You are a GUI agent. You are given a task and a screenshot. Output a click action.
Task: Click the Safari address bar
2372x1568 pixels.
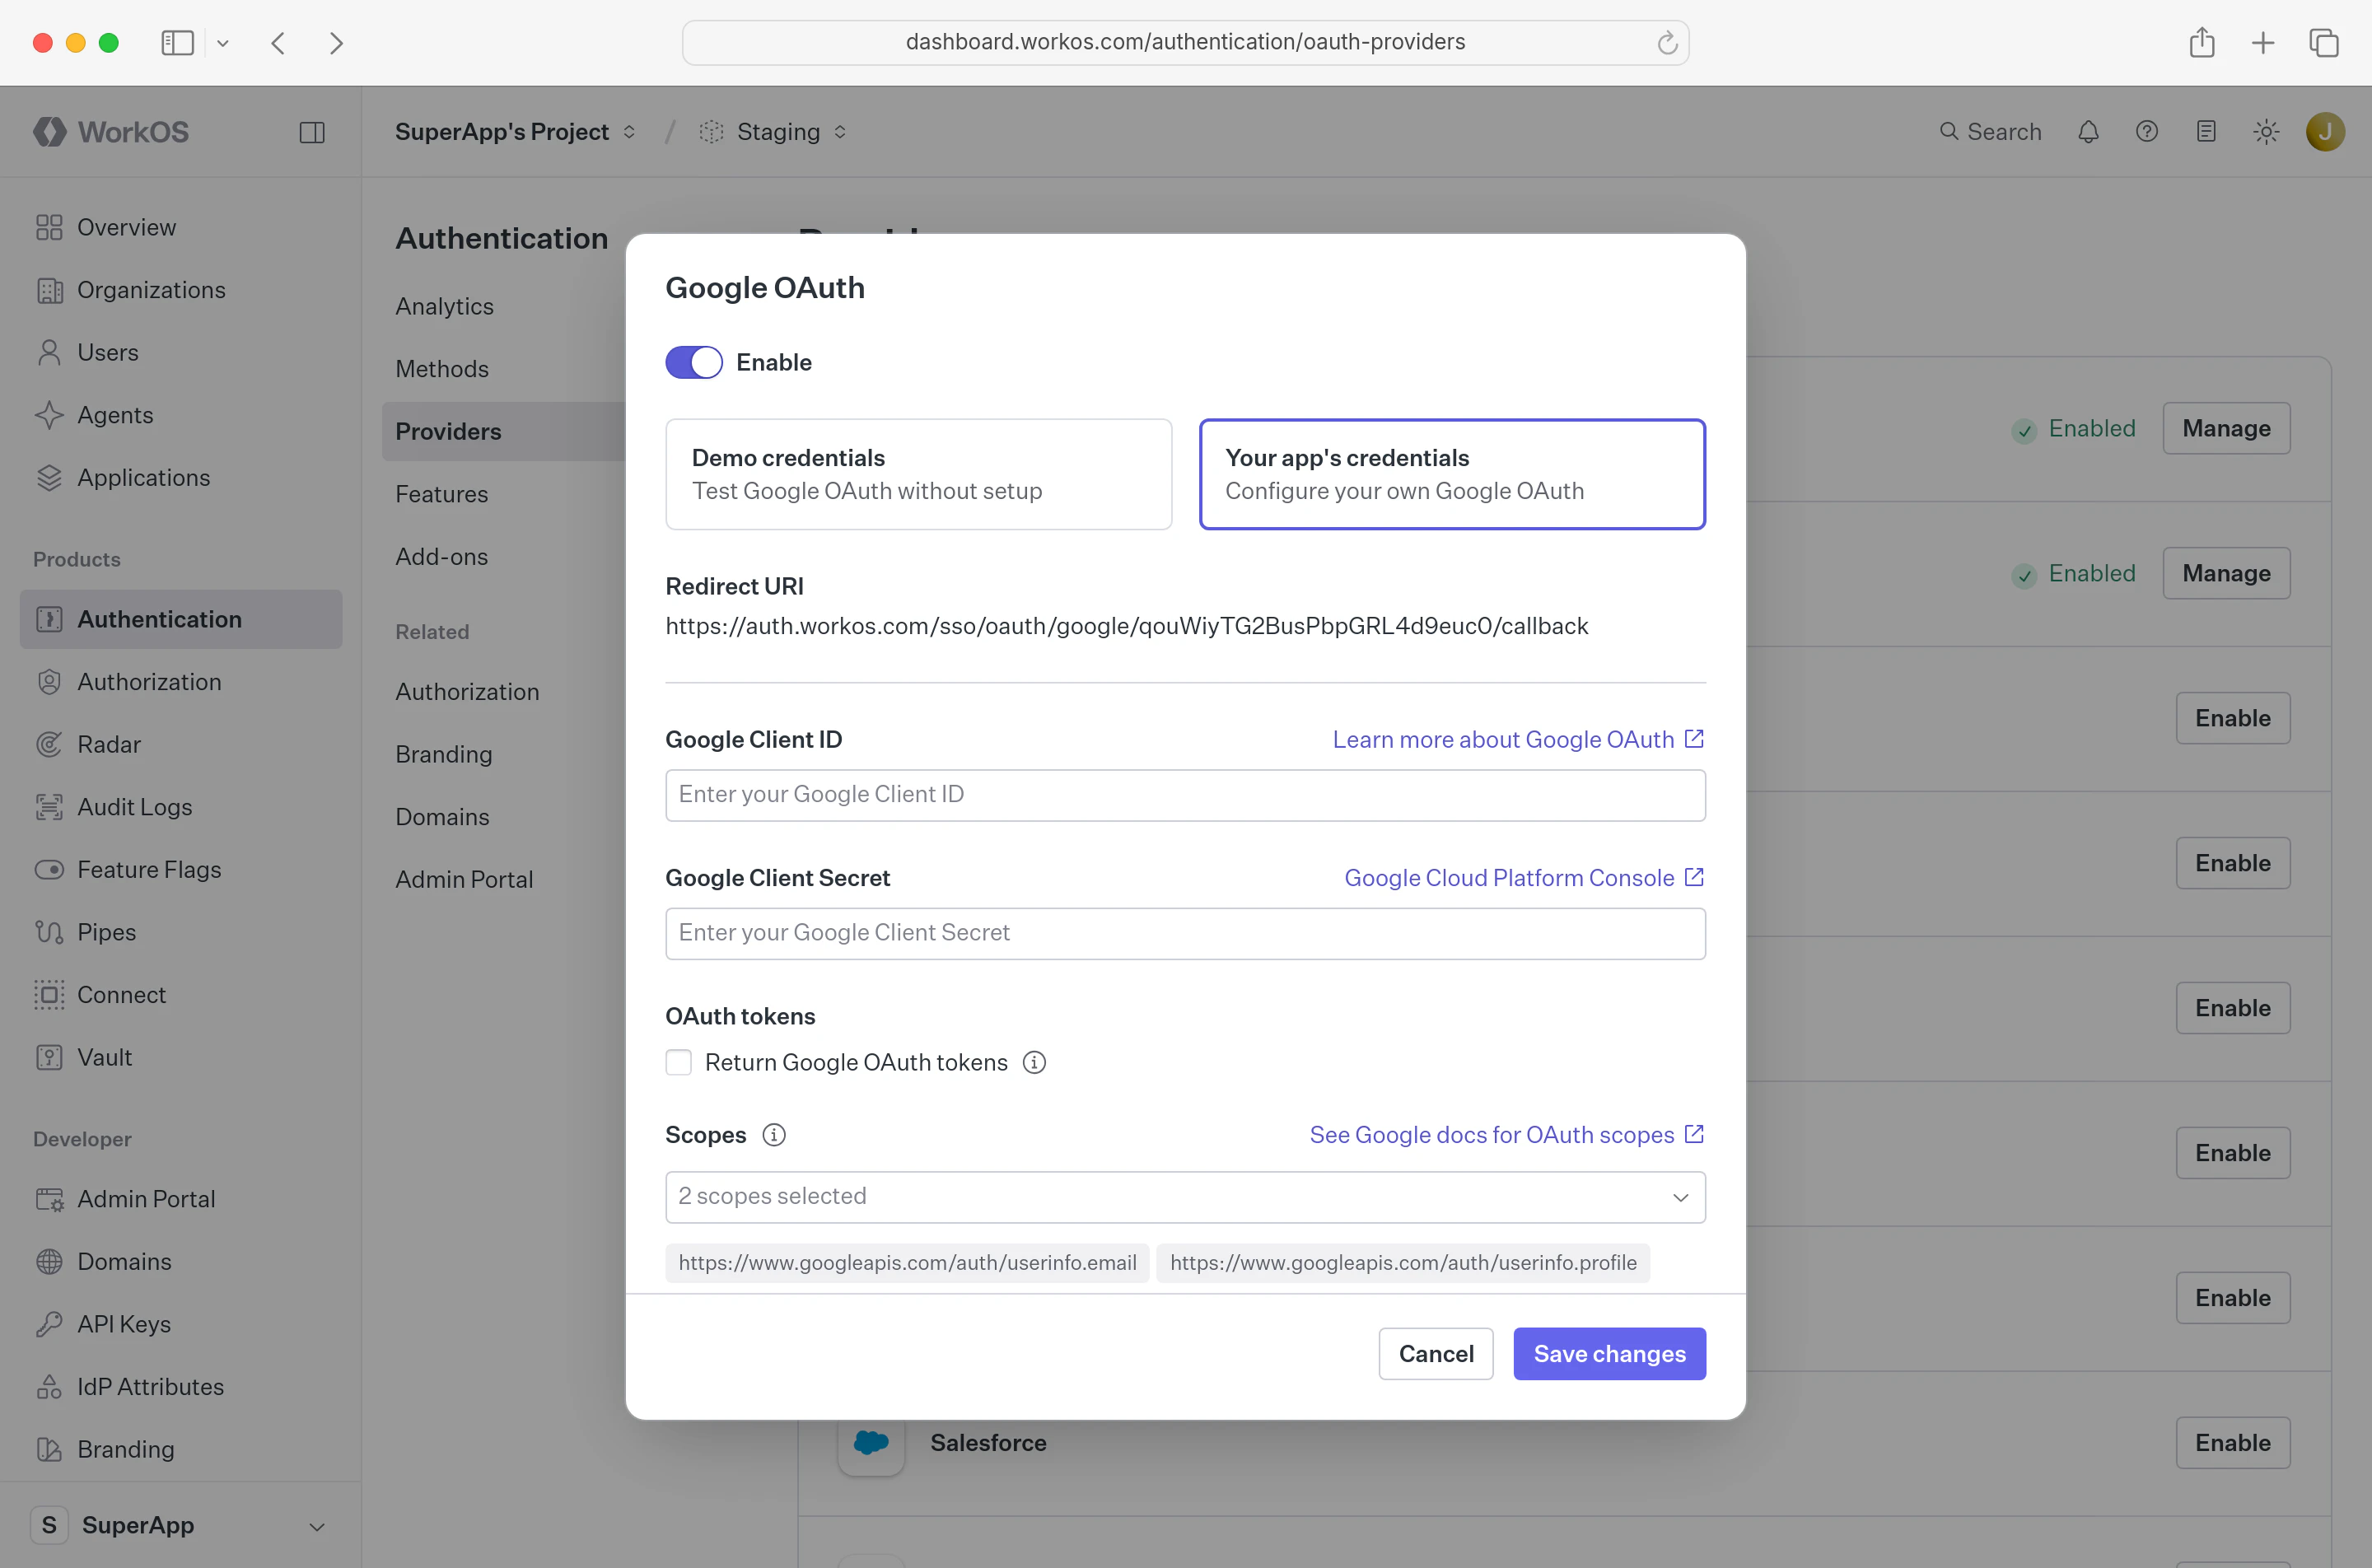click(x=1185, y=42)
